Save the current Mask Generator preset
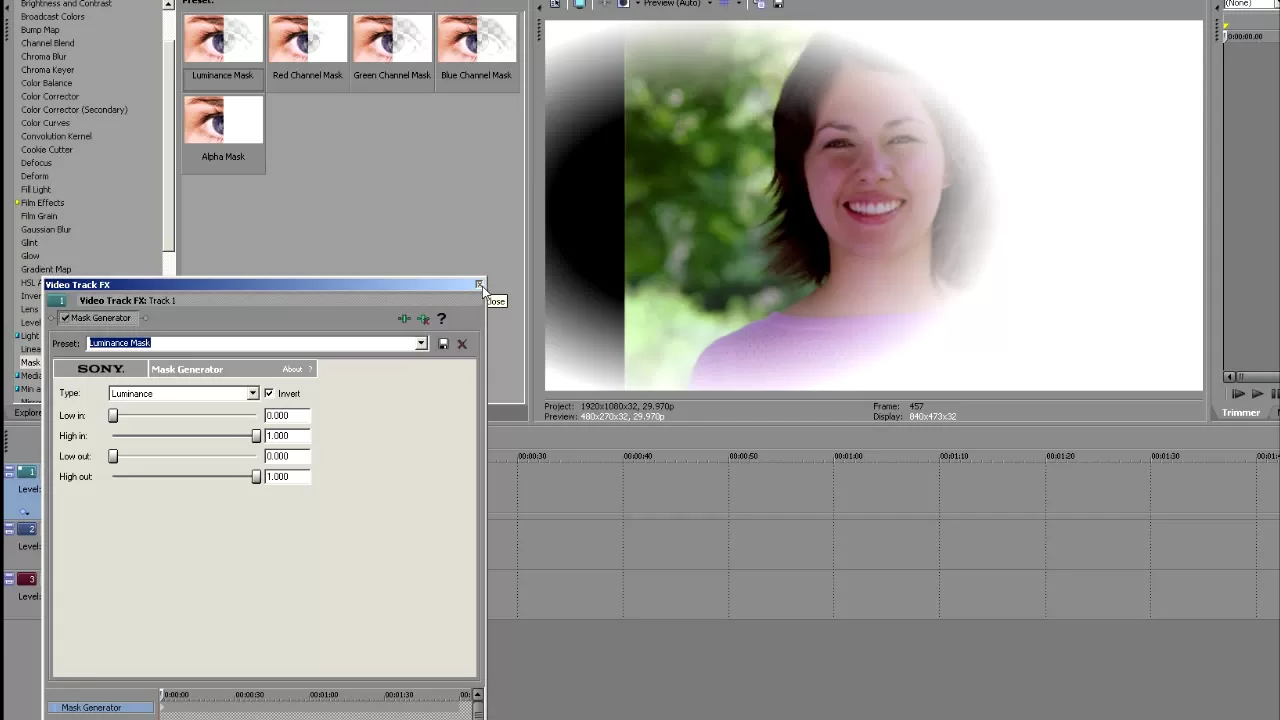1280x720 pixels. click(x=444, y=344)
